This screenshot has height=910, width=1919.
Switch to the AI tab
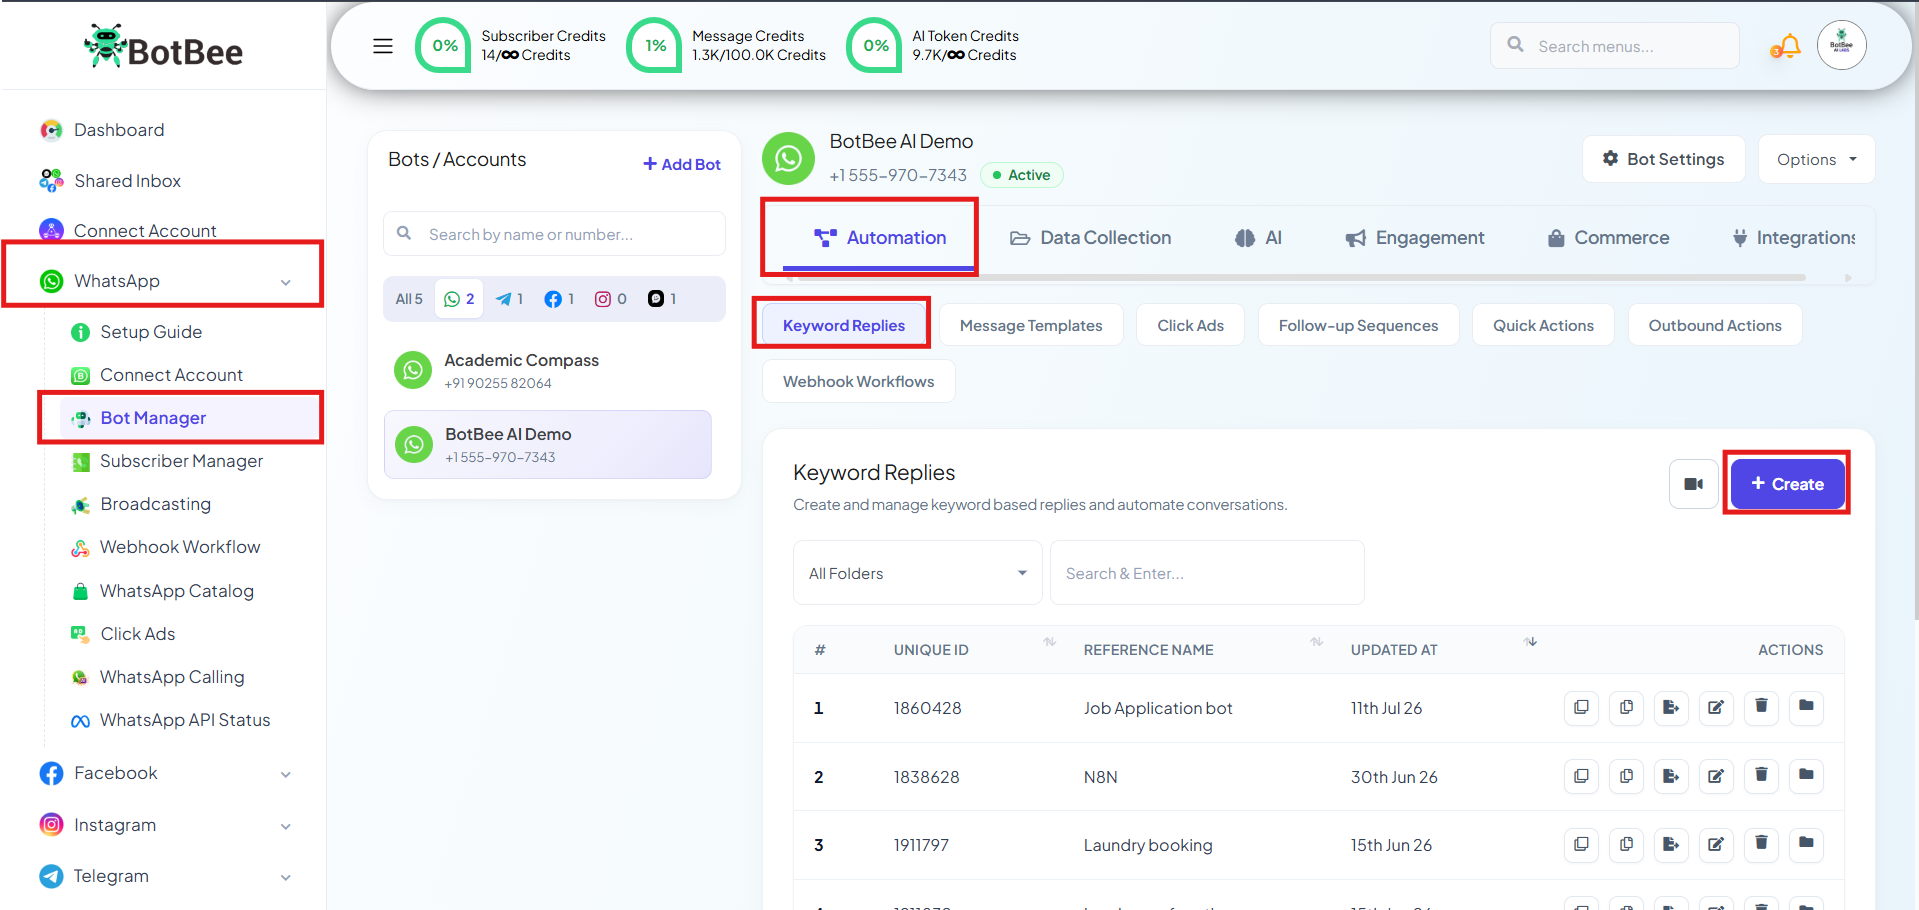pos(1258,238)
